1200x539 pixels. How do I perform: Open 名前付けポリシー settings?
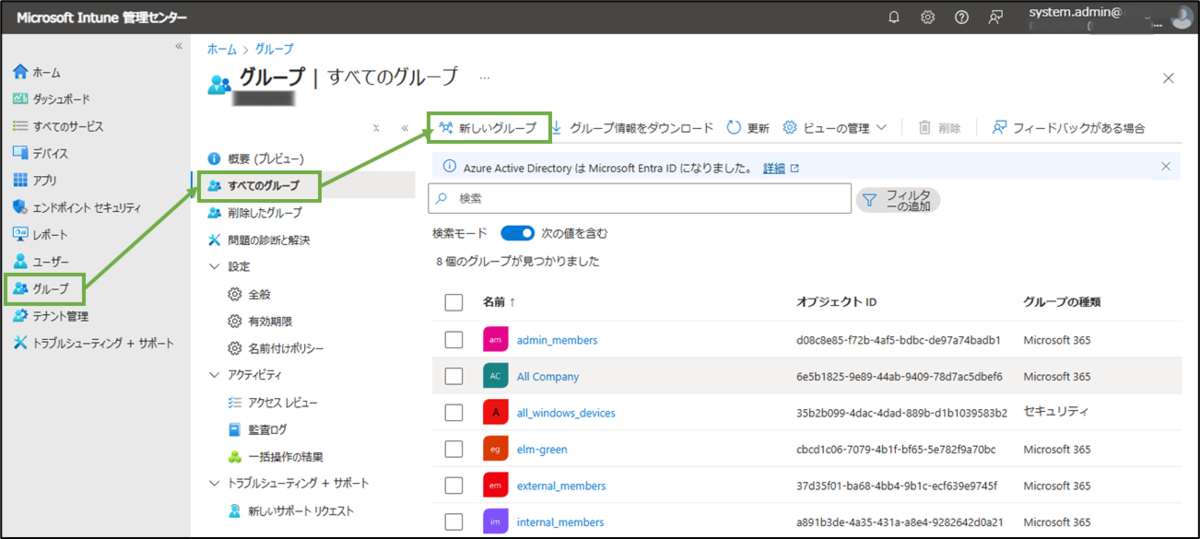[274, 348]
